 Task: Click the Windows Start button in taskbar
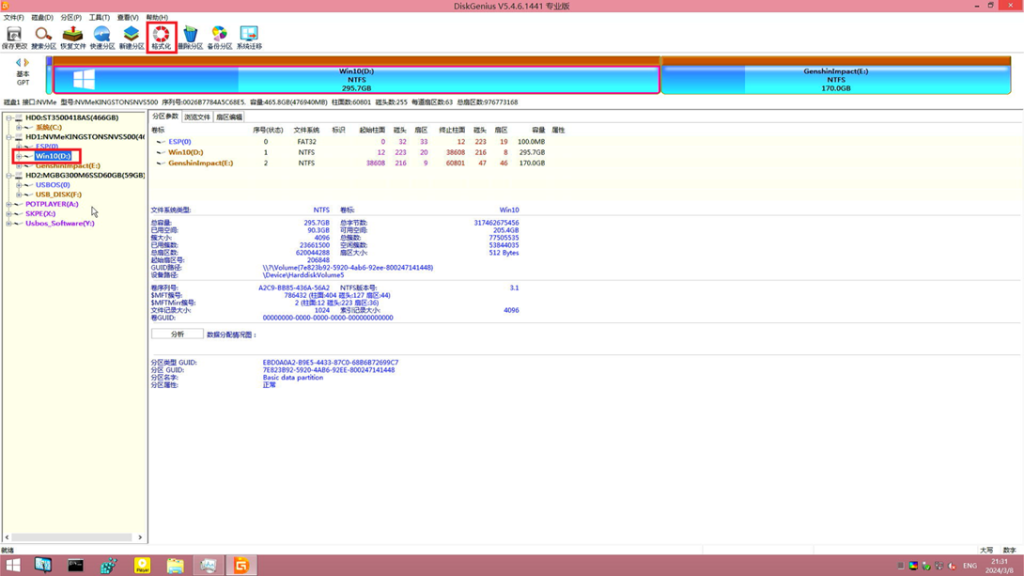point(13,565)
